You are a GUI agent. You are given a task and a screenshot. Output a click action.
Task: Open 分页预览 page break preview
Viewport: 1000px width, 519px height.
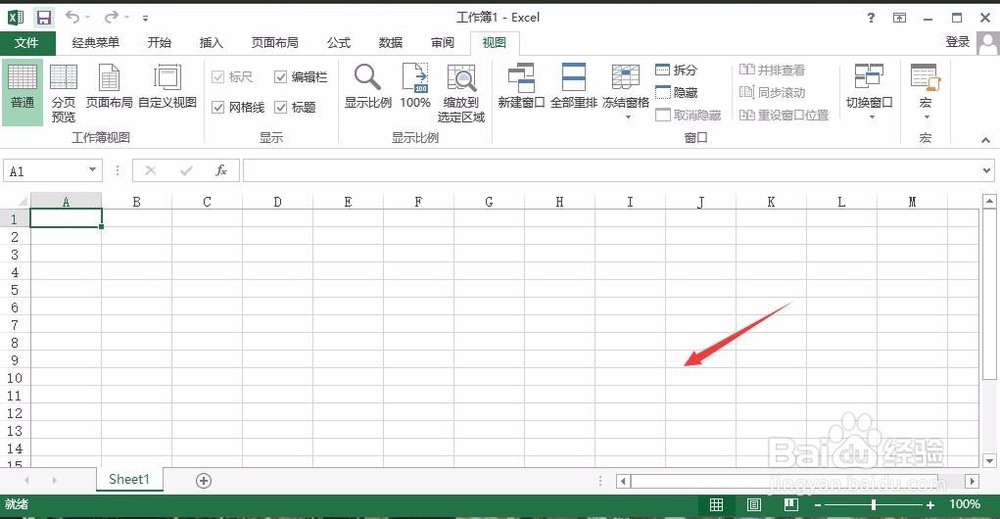coord(63,92)
